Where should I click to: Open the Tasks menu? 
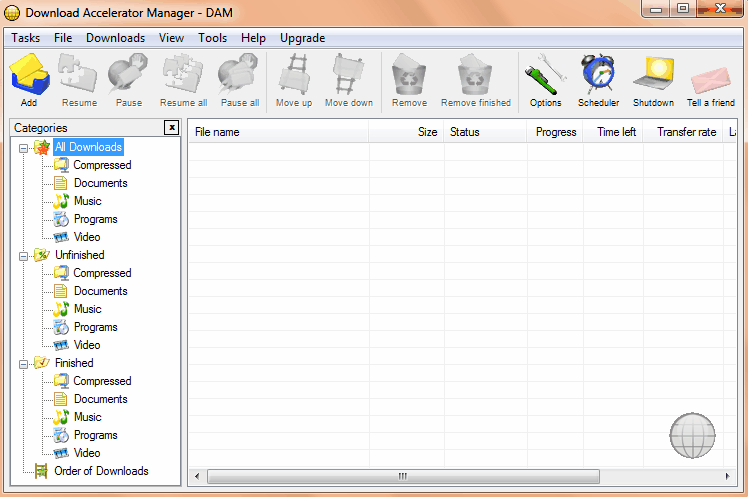tap(26, 38)
